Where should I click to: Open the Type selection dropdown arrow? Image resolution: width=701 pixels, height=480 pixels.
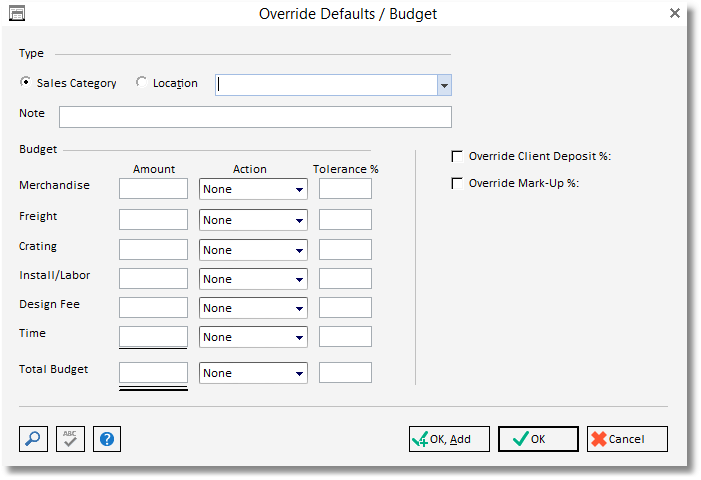(x=444, y=85)
